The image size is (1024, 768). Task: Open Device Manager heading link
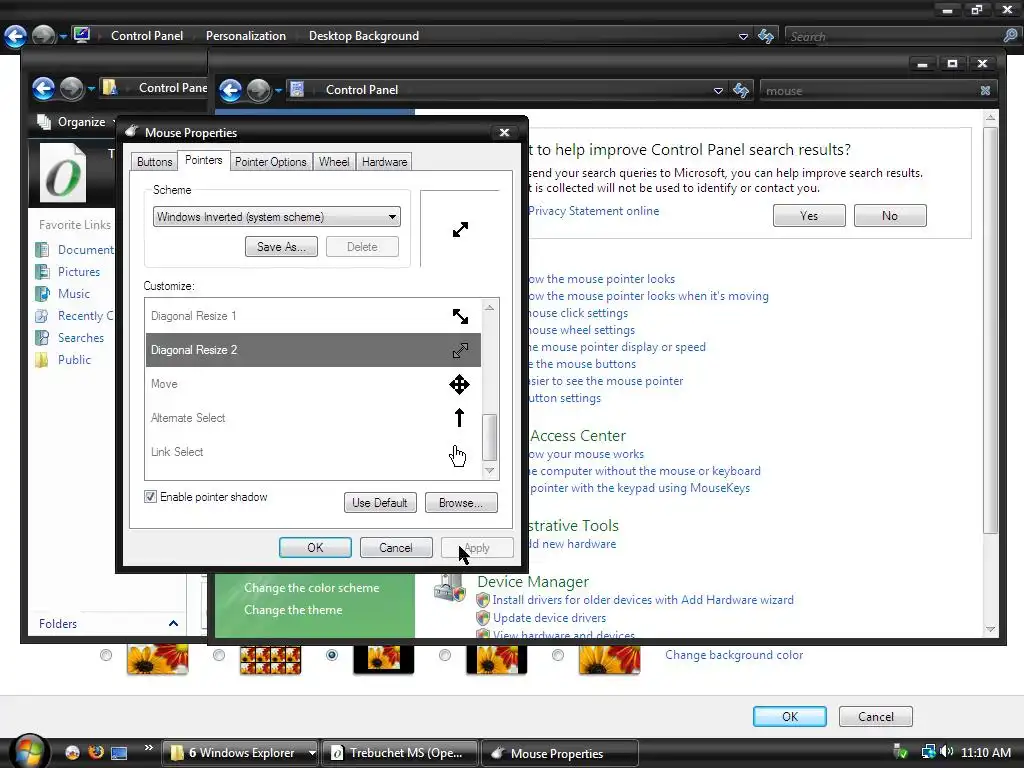click(533, 581)
